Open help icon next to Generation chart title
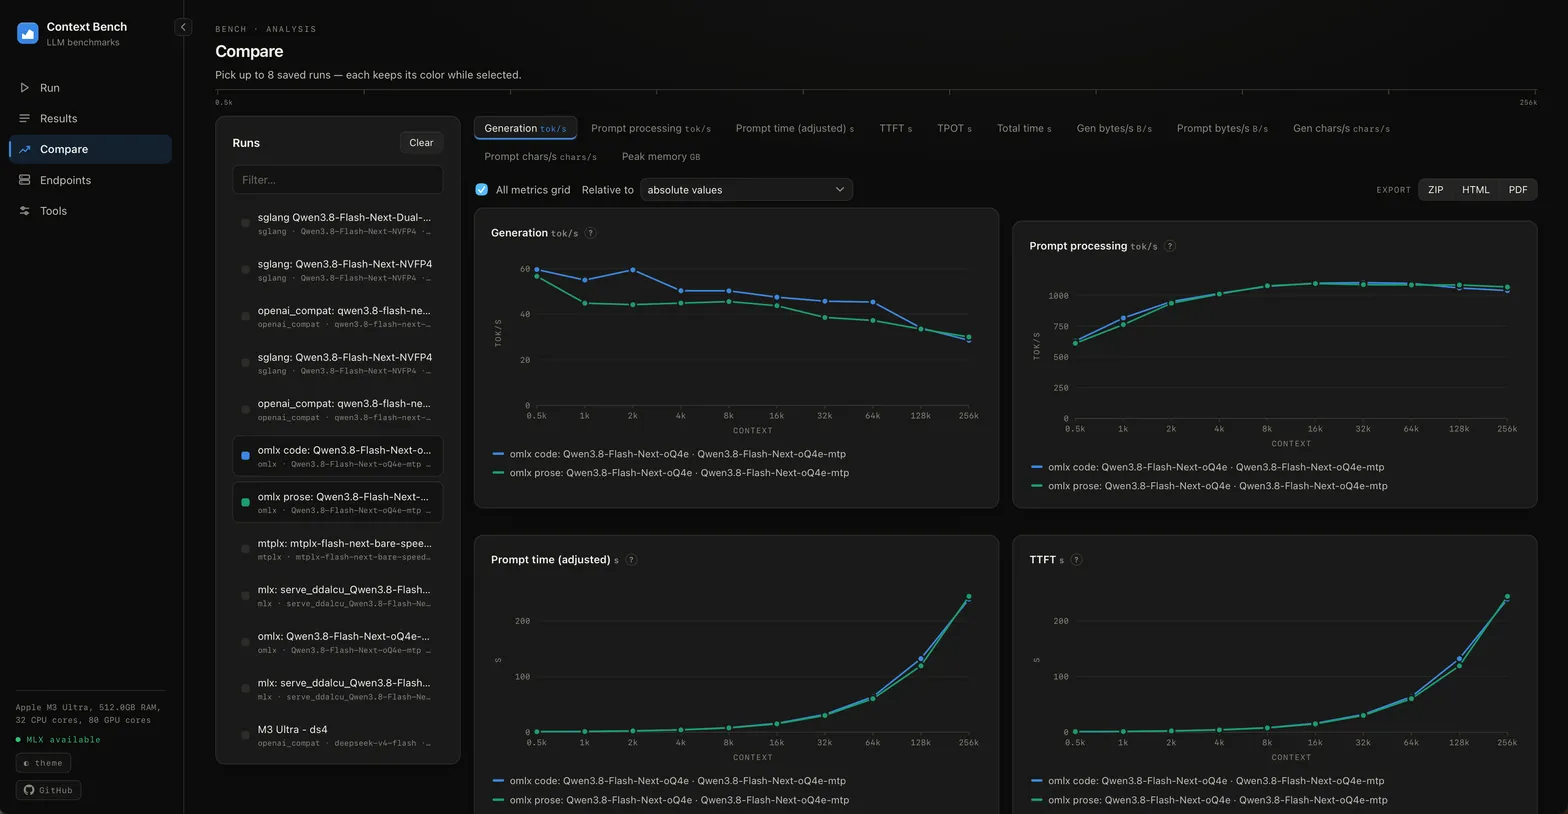1568x814 pixels. click(x=591, y=233)
